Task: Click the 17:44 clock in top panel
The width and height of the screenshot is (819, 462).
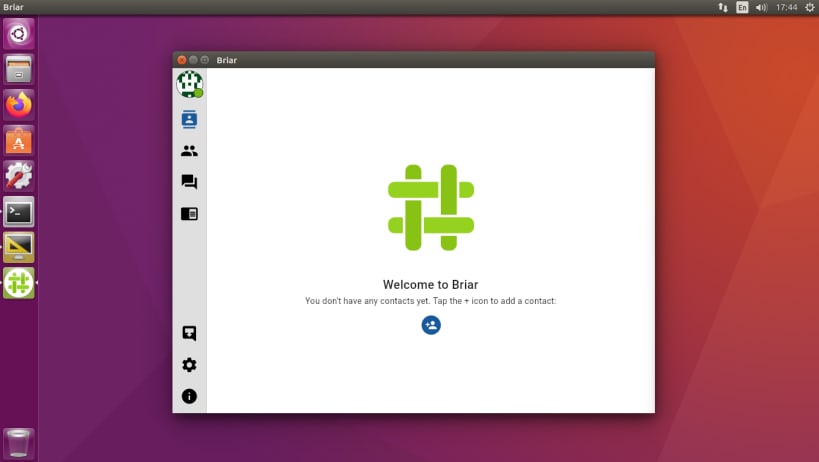Action: click(x=786, y=7)
